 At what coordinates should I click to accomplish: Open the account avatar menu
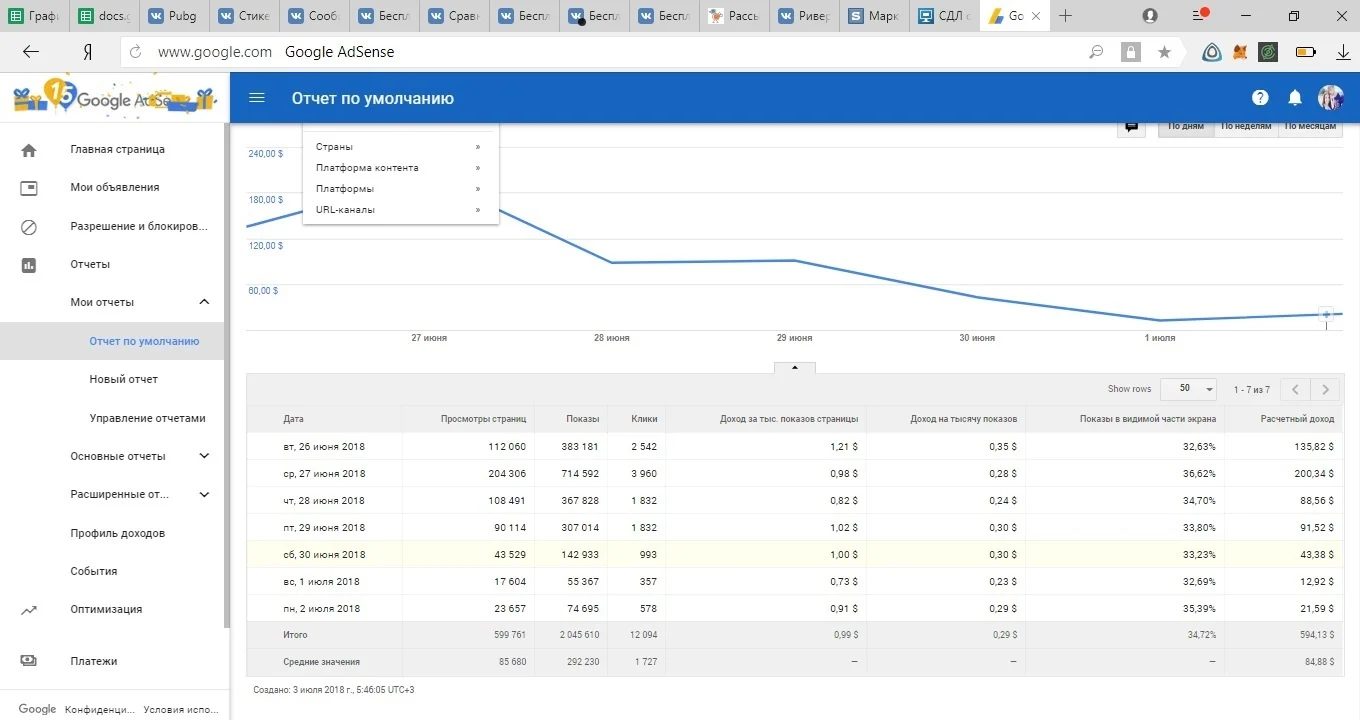1331,97
